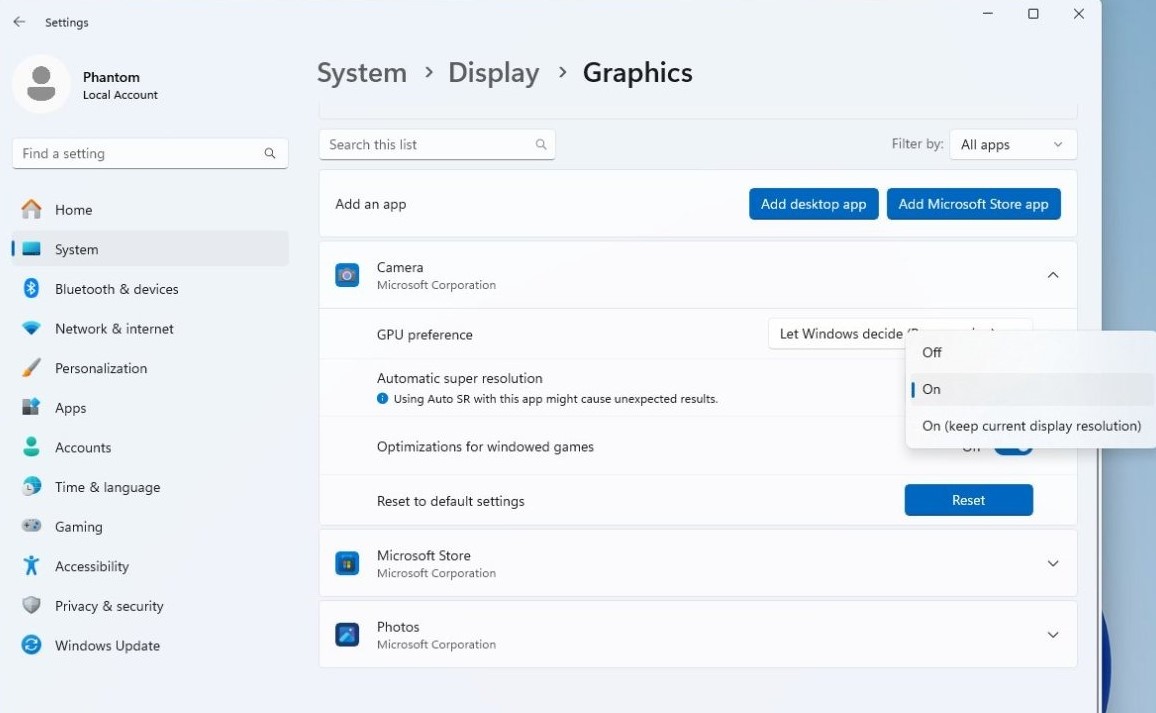Click the search magnifier in Find a setting
Screen dimensions: 1156x713
coord(270,153)
